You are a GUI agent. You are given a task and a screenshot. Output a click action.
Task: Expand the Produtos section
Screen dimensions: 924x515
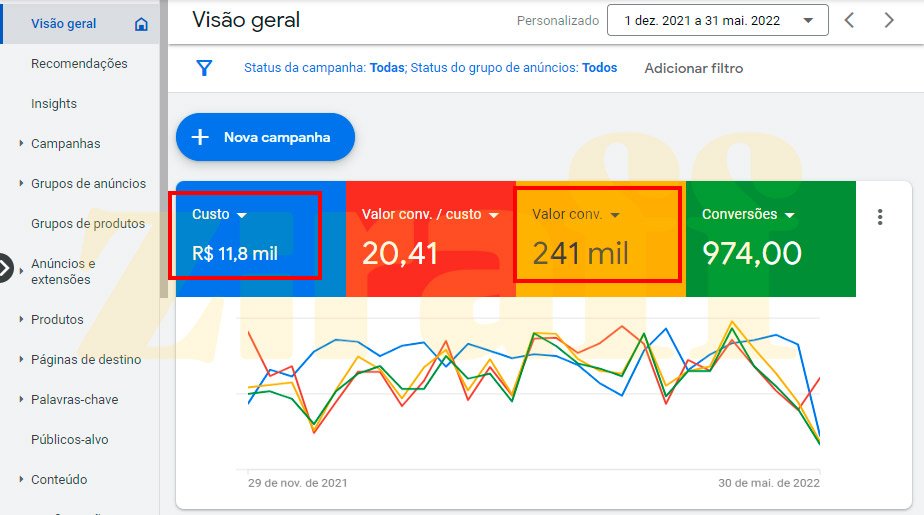coord(21,319)
